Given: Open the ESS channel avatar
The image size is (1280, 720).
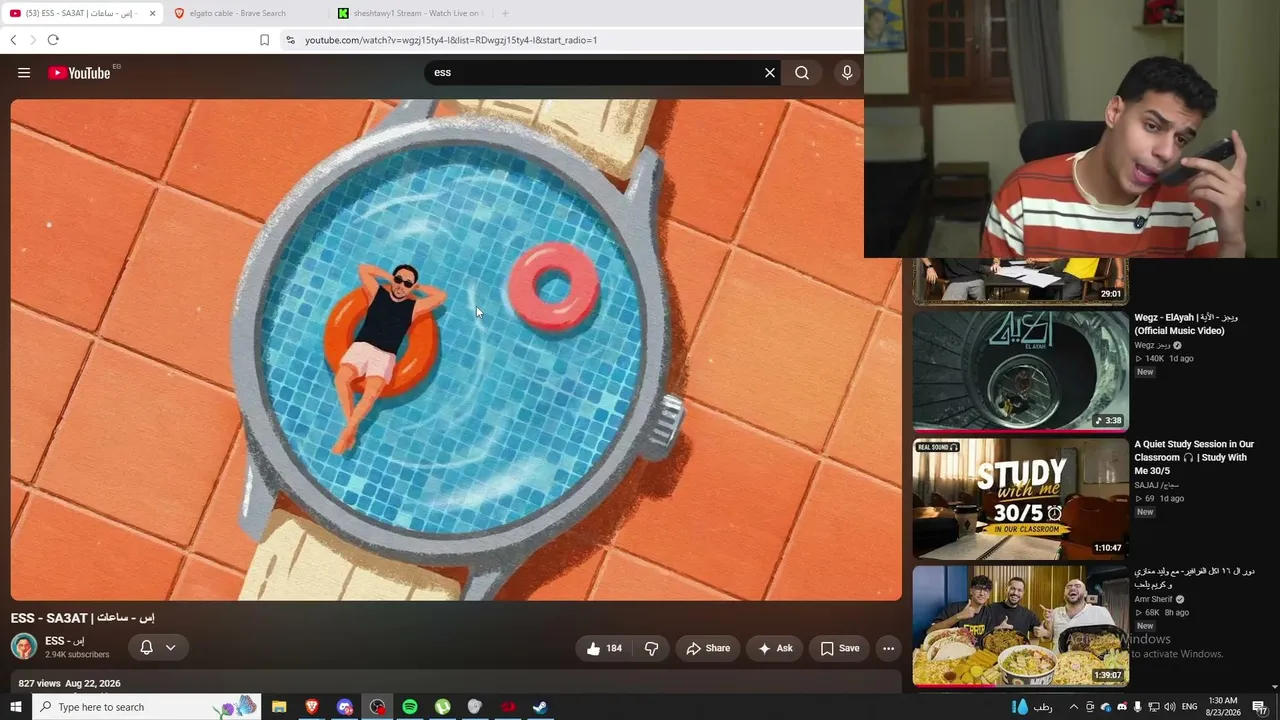Looking at the screenshot, I should coord(24,646).
